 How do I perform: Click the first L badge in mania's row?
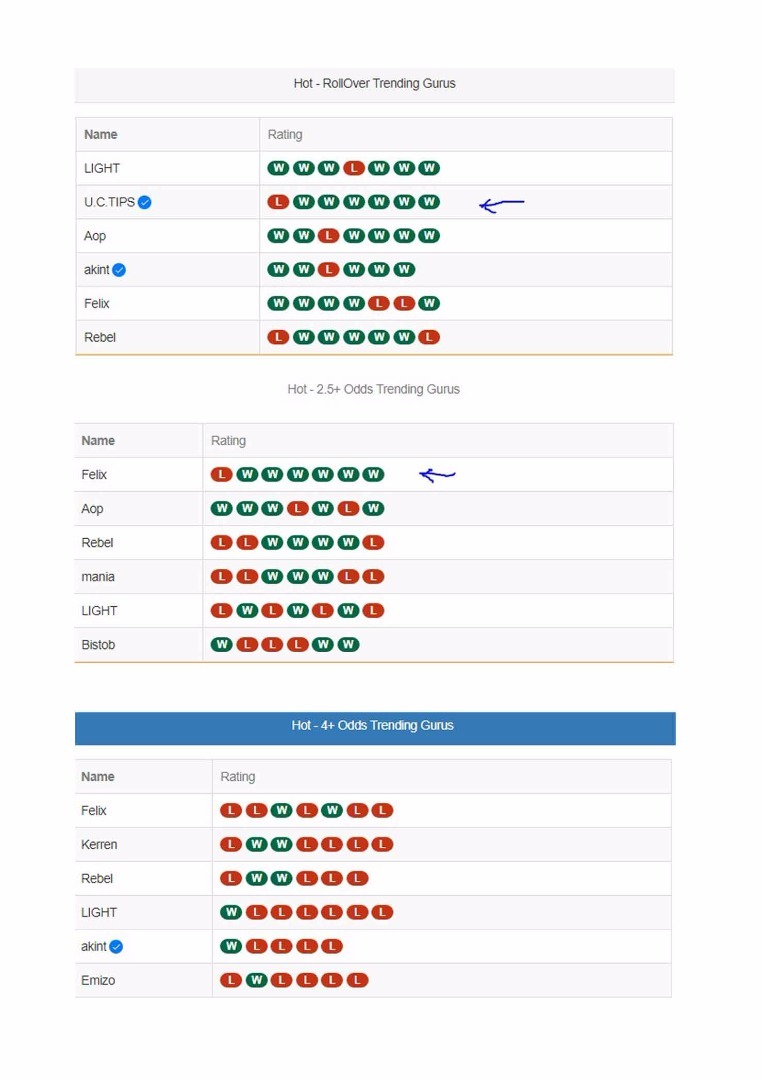pyautogui.click(x=222, y=576)
